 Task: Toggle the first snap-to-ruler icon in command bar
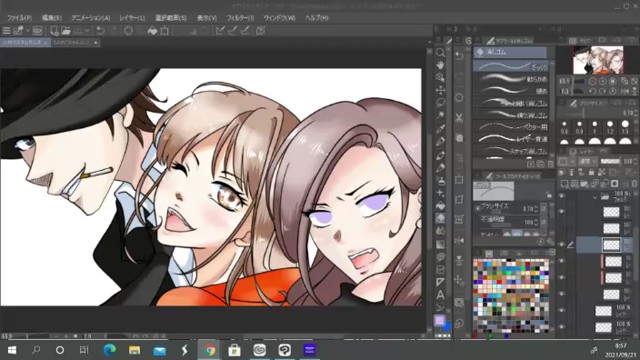220,31
